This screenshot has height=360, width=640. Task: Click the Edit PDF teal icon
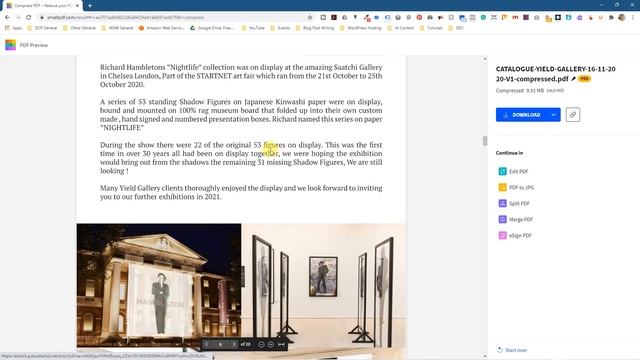502,171
